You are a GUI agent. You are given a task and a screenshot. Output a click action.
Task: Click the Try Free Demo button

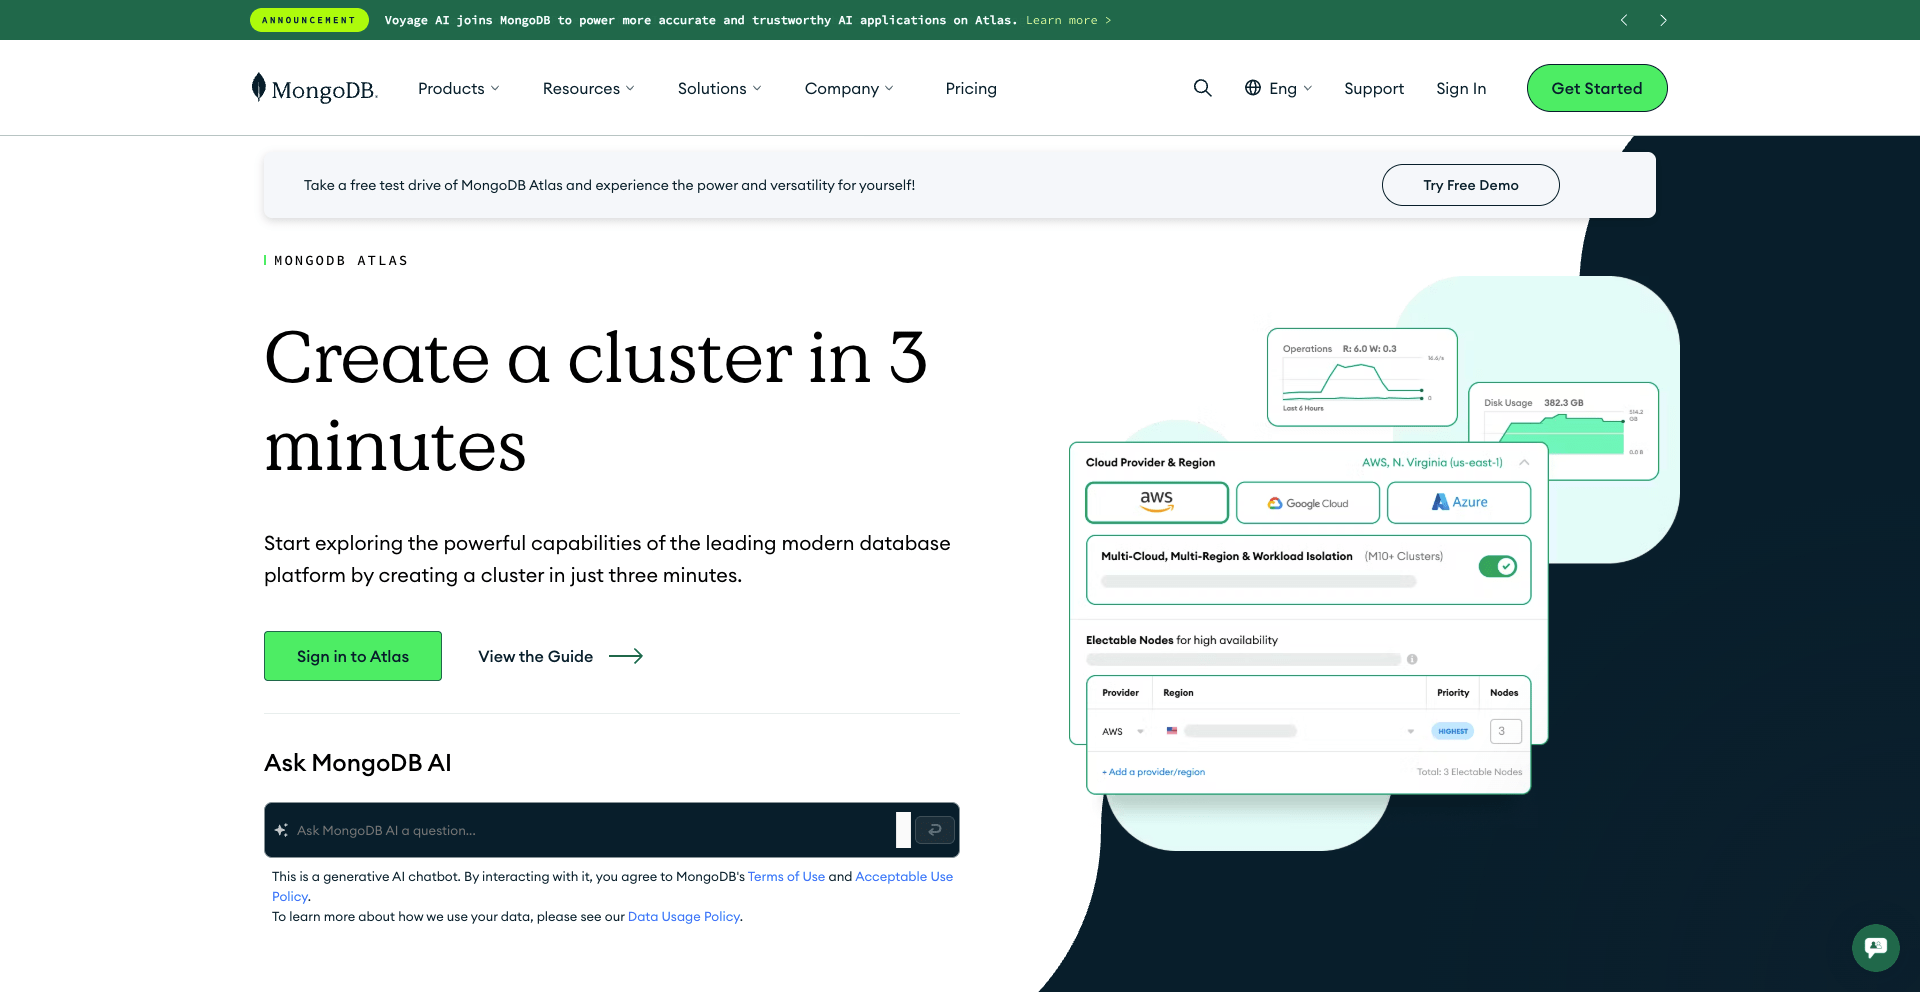[x=1470, y=185]
